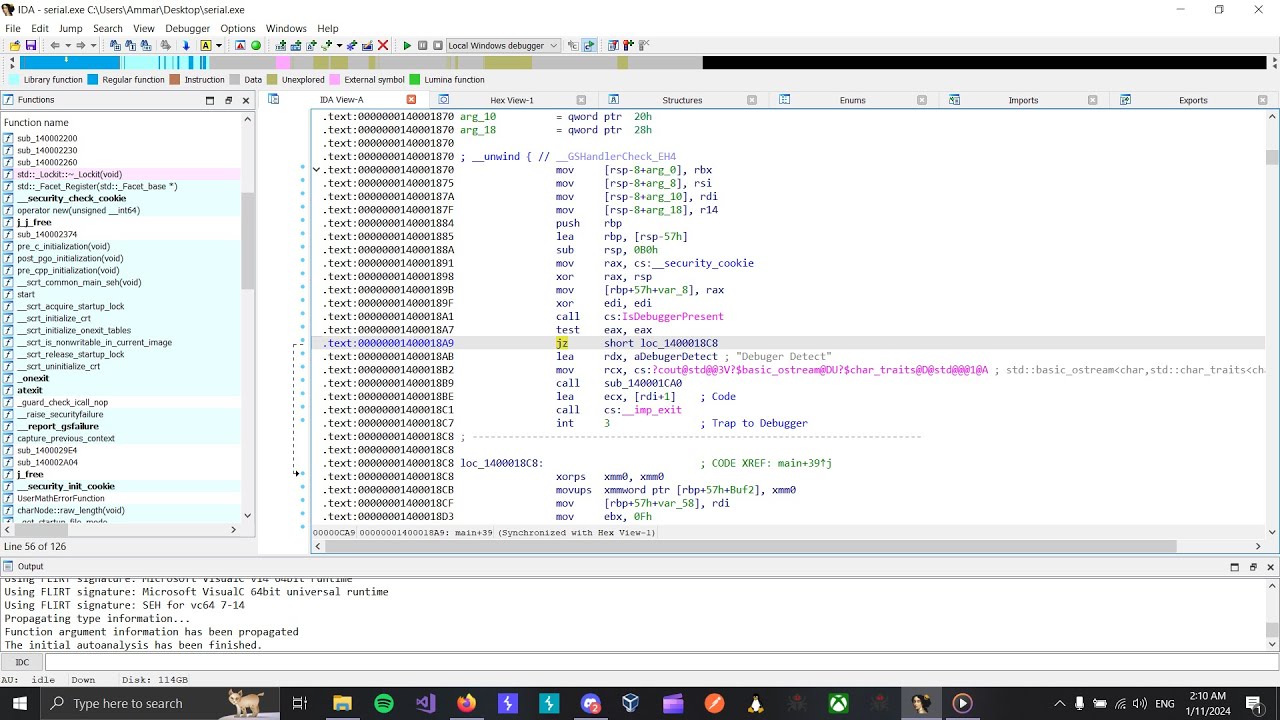This screenshot has height=720, width=1280.
Task: Open Firefox from the taskbar
Action: [x=466, y=703]
